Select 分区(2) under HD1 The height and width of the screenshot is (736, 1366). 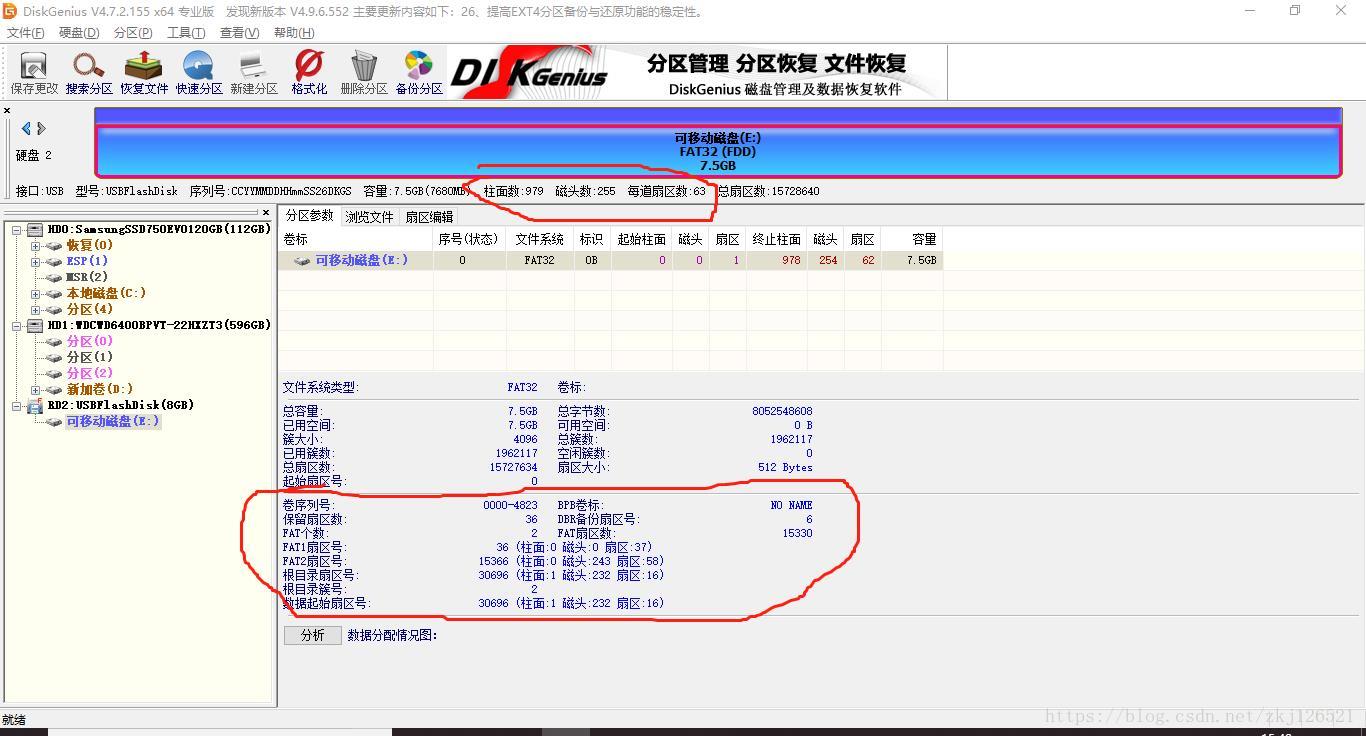point(90,373)
